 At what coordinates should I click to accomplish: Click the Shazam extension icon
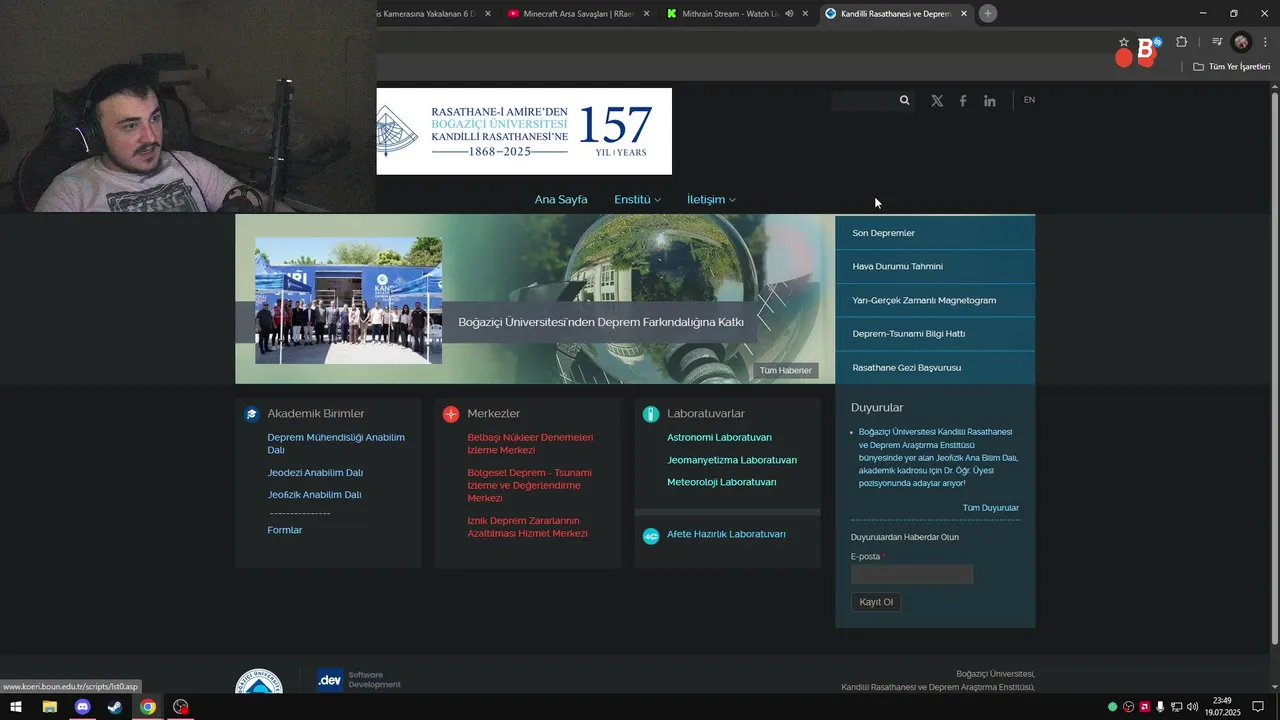tap(1157, 42)
